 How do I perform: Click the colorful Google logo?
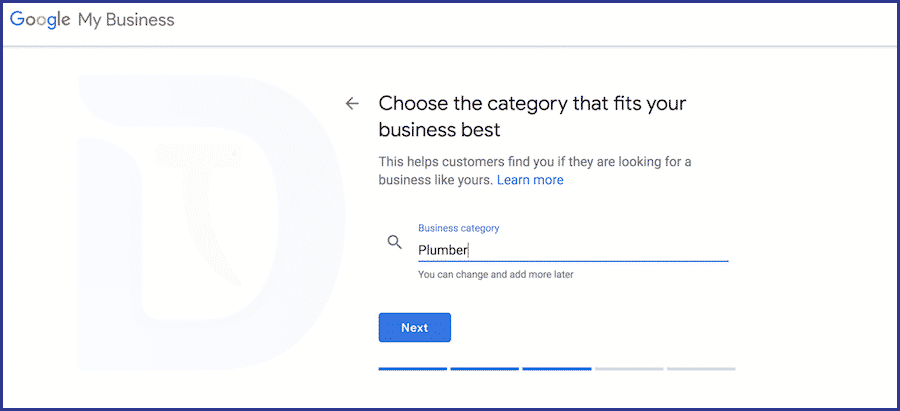pyautogui.click(x=41, y=21)
